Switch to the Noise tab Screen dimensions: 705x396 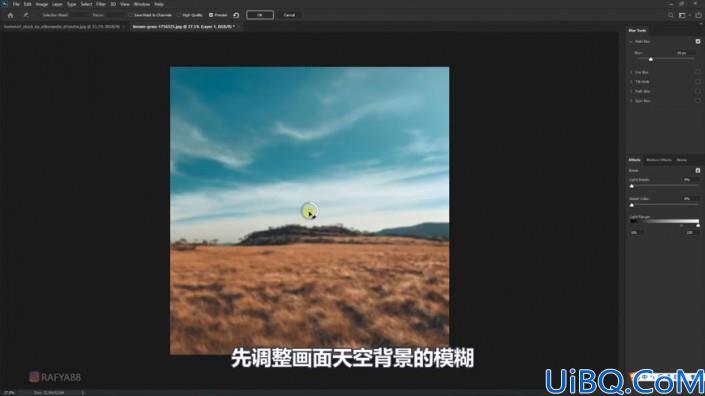coord(682,160)
